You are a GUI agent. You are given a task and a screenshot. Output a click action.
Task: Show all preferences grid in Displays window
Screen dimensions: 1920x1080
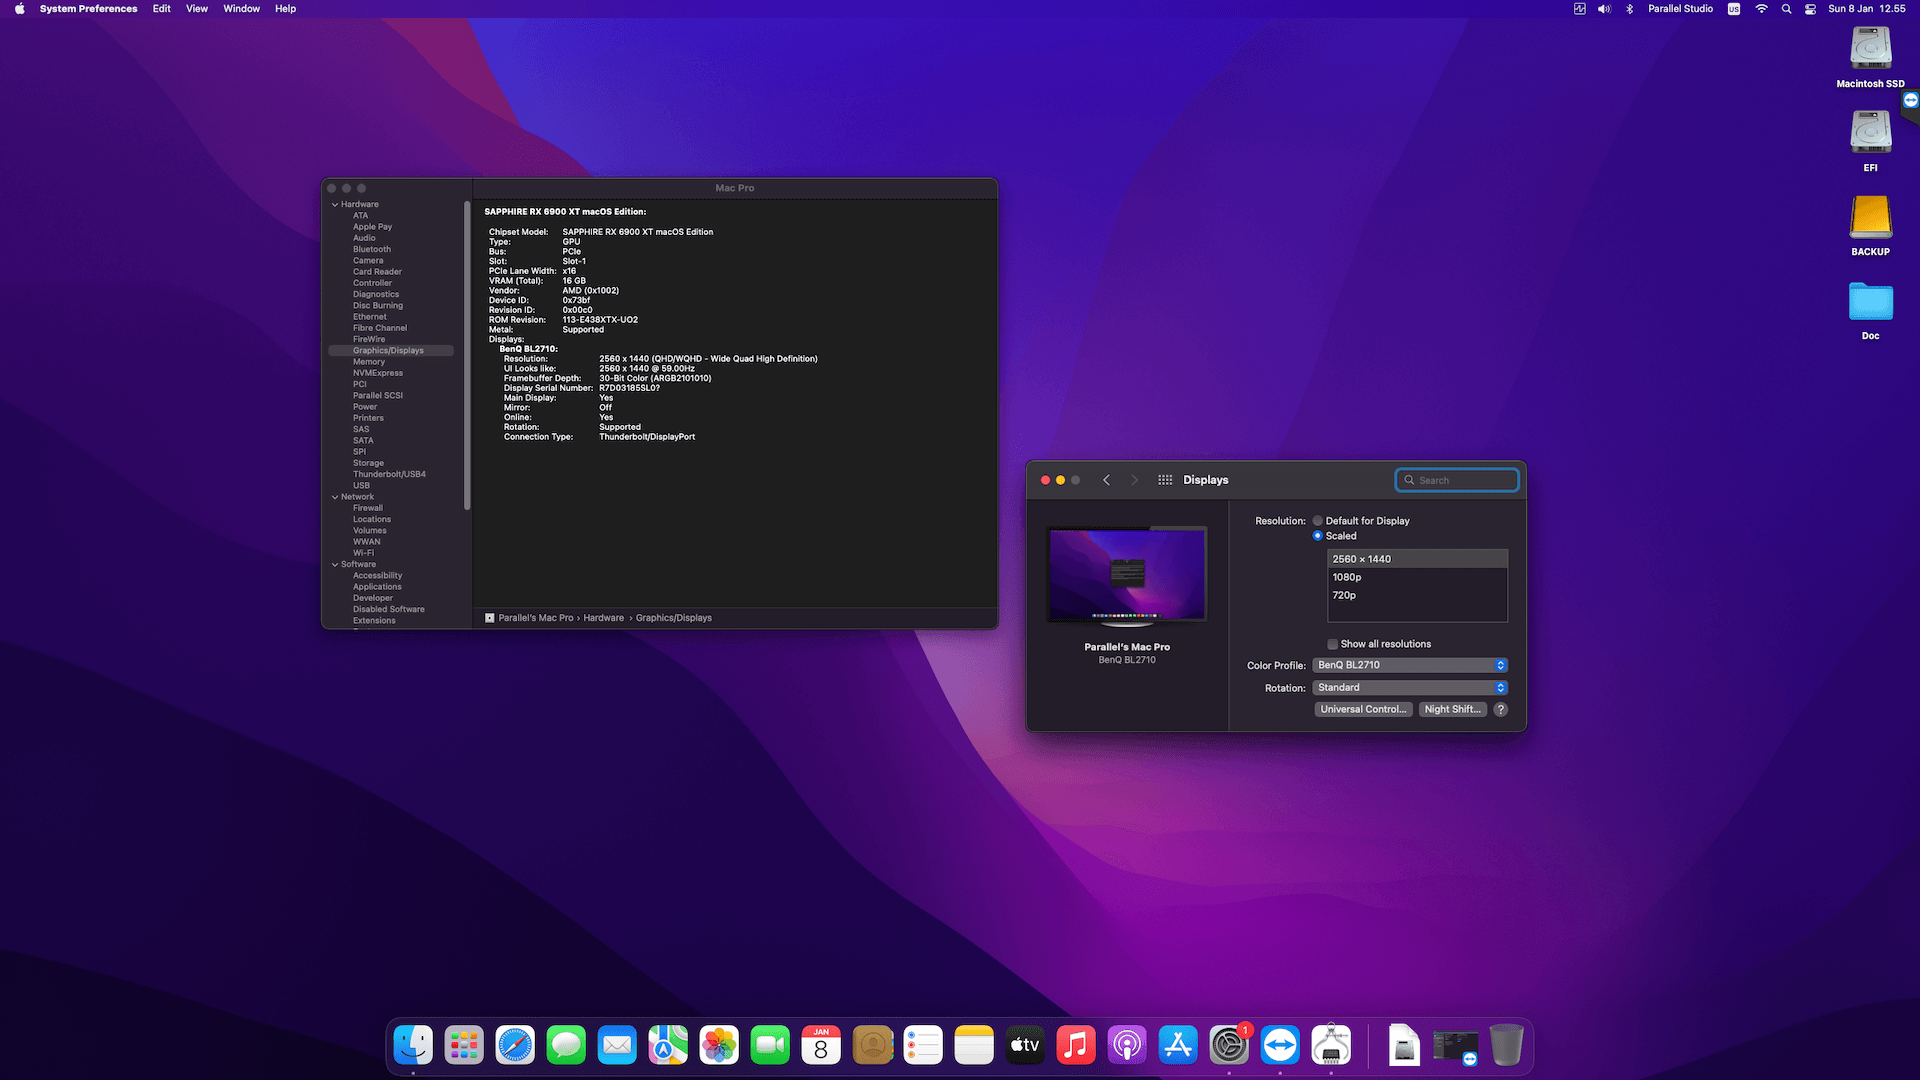coord(1165,480)
